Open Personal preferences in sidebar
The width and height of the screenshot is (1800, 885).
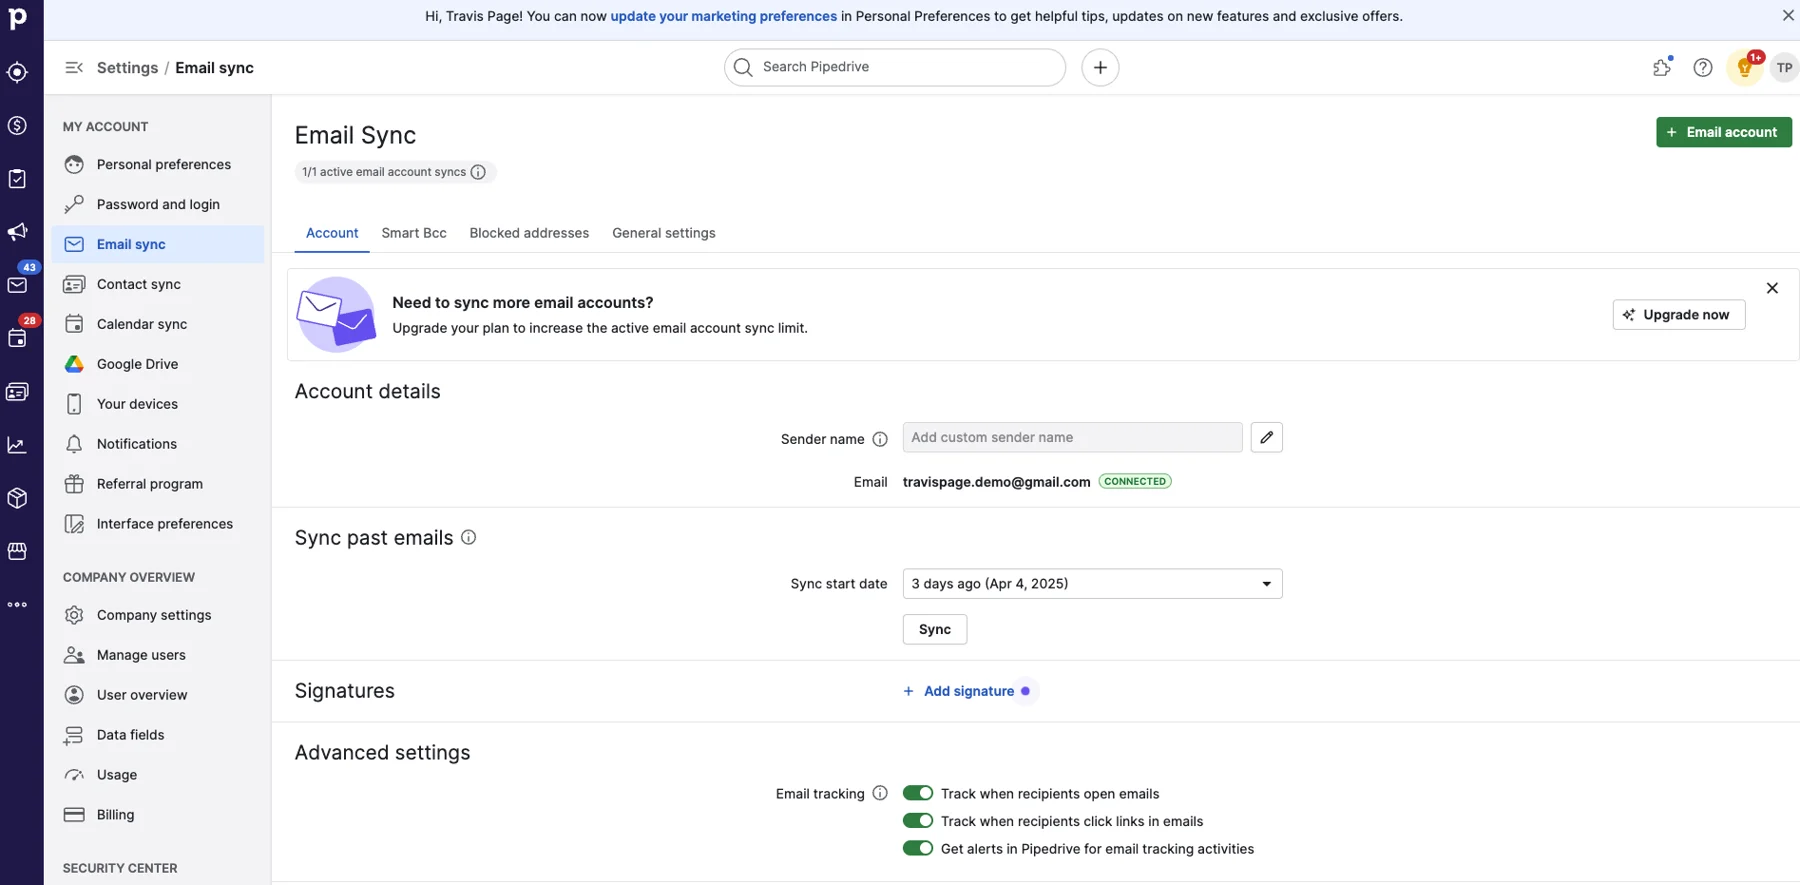(158, 164)
